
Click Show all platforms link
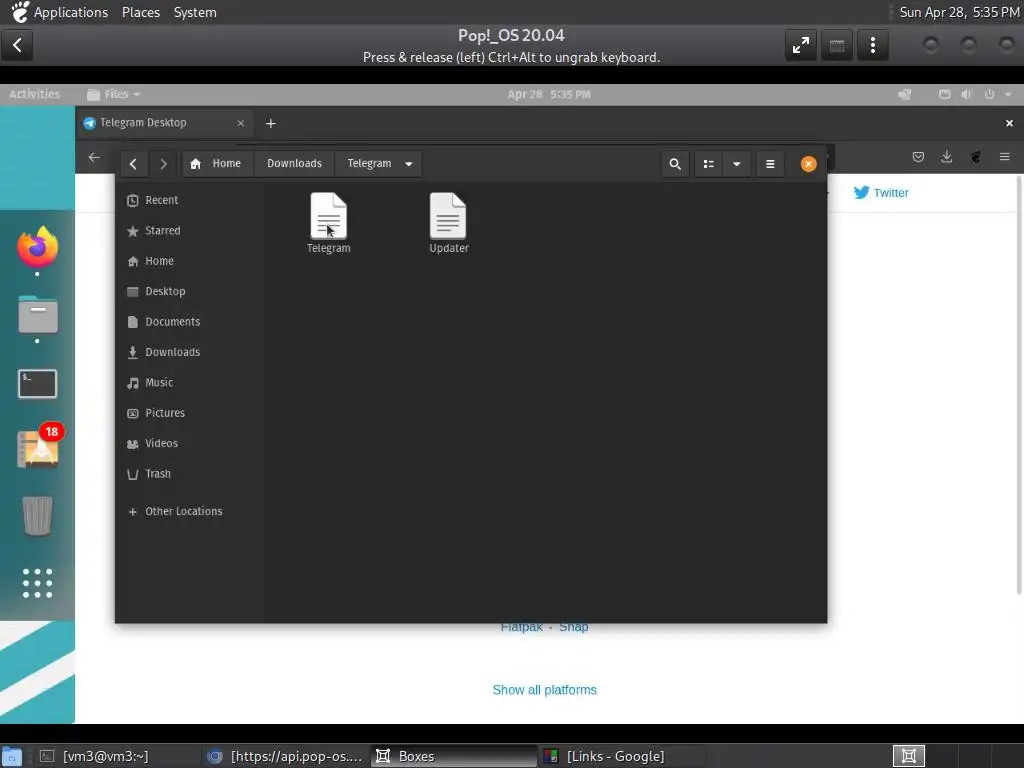545,690
